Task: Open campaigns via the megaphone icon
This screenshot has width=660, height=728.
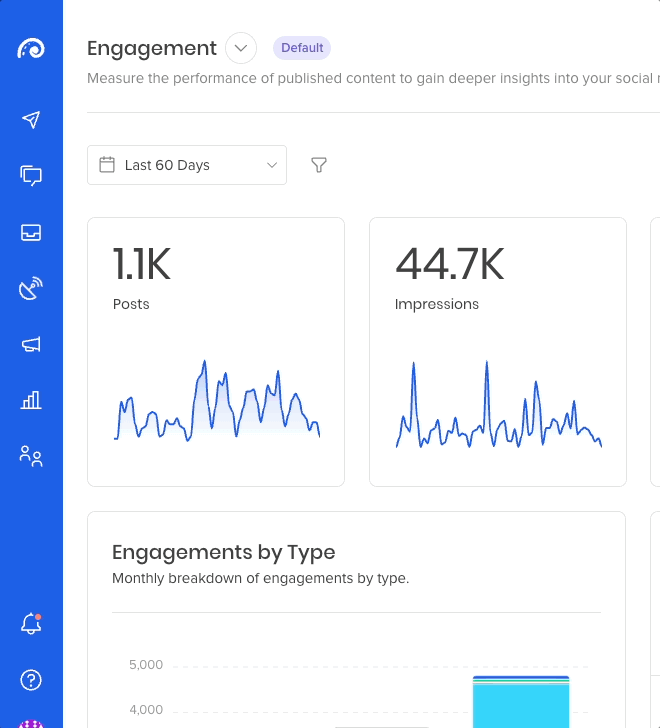Action: 31,345
